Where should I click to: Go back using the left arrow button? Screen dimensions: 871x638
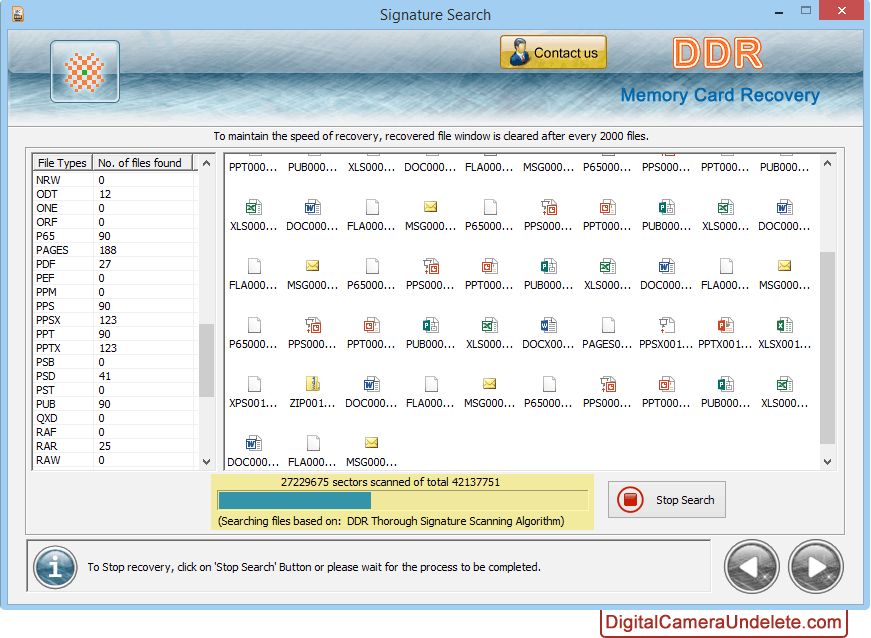coord(752,566)
